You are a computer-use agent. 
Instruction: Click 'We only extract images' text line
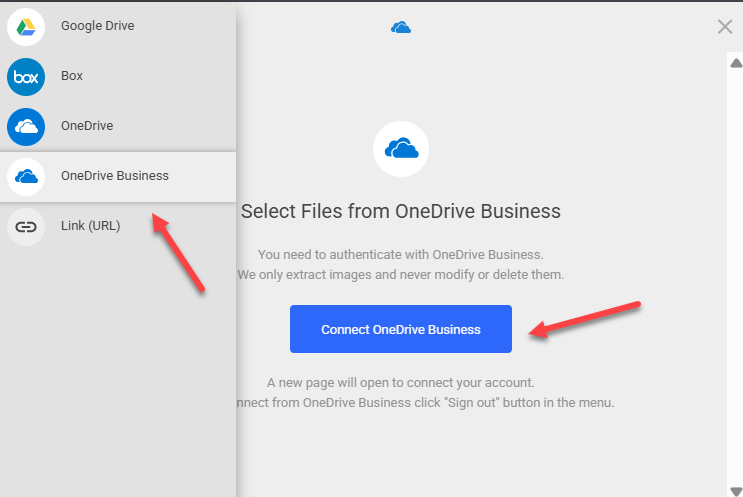click(x=401, y=275)
